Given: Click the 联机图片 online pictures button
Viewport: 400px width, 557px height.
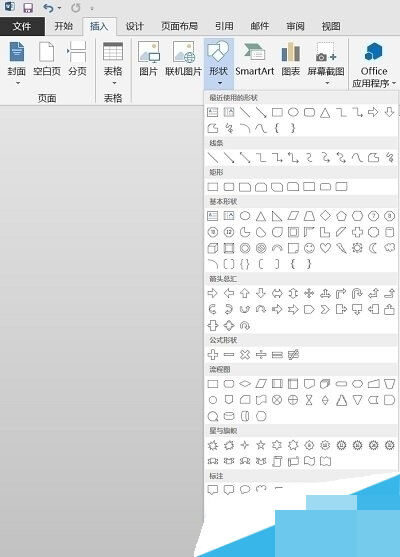Looking at the screenshot, I should (x=183, y=59).
